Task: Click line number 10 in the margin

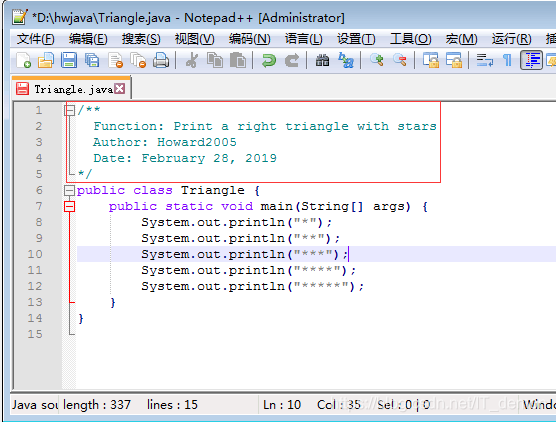Action: [x=35, y=254]
